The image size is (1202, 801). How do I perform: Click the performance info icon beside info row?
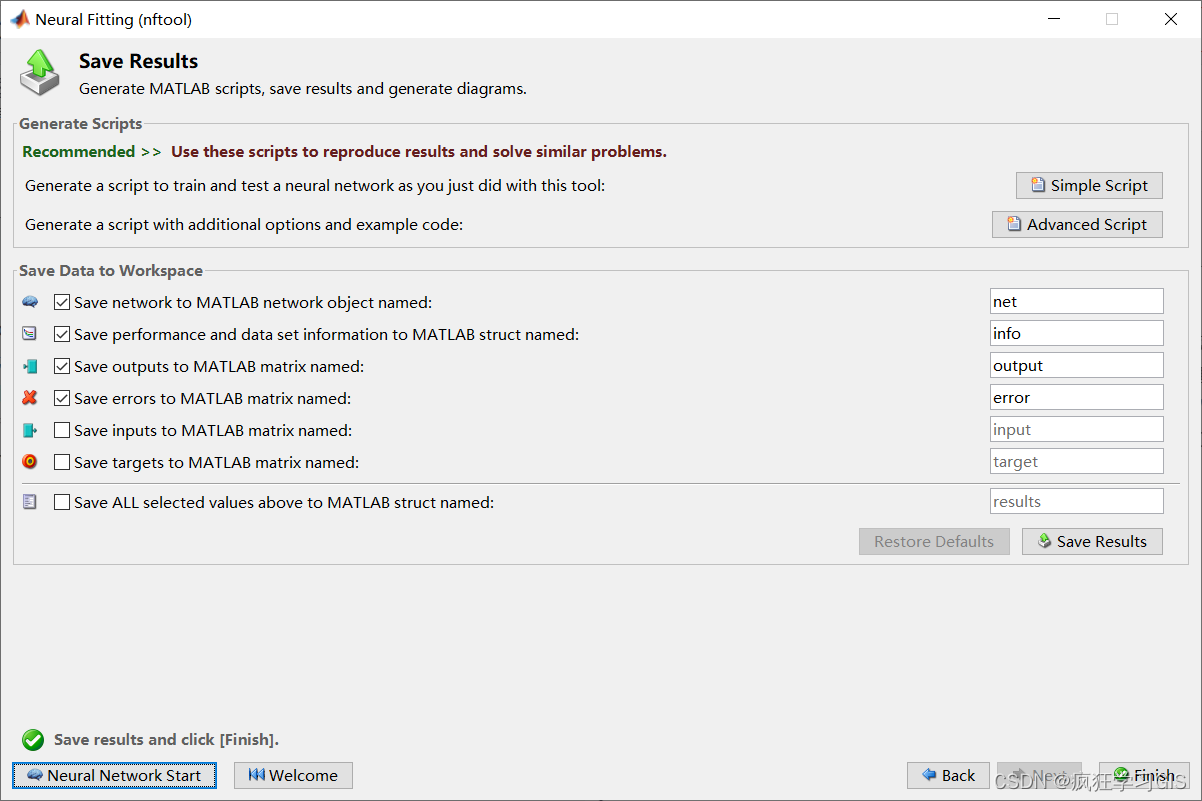coord(30,334)
